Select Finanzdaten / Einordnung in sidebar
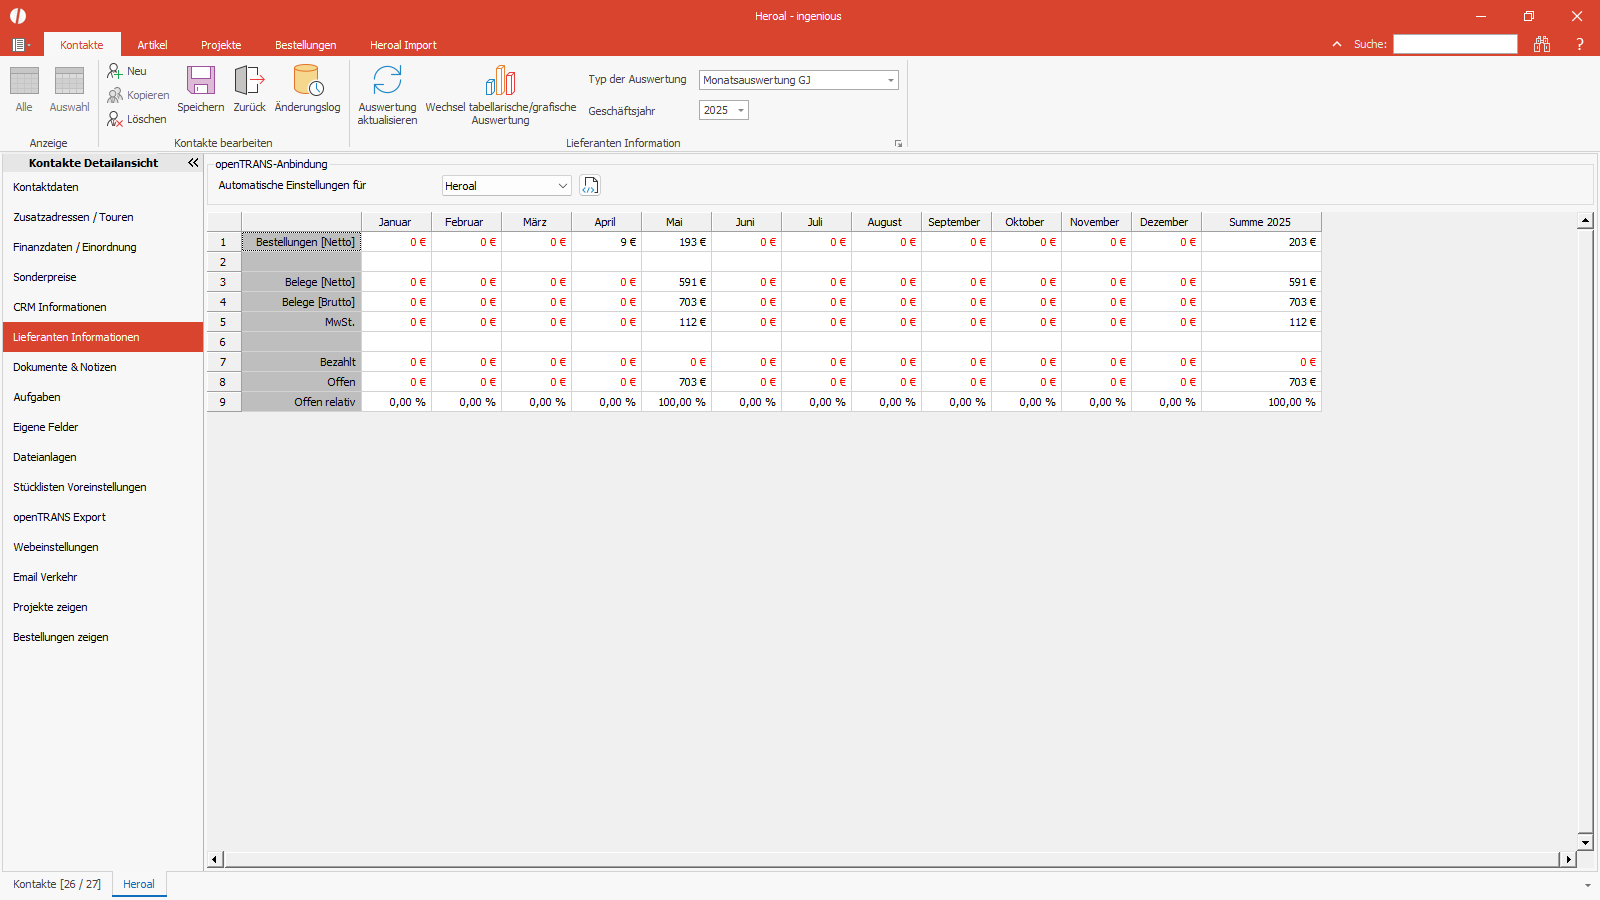The image size is (1600, 900). tap(75, 247)
